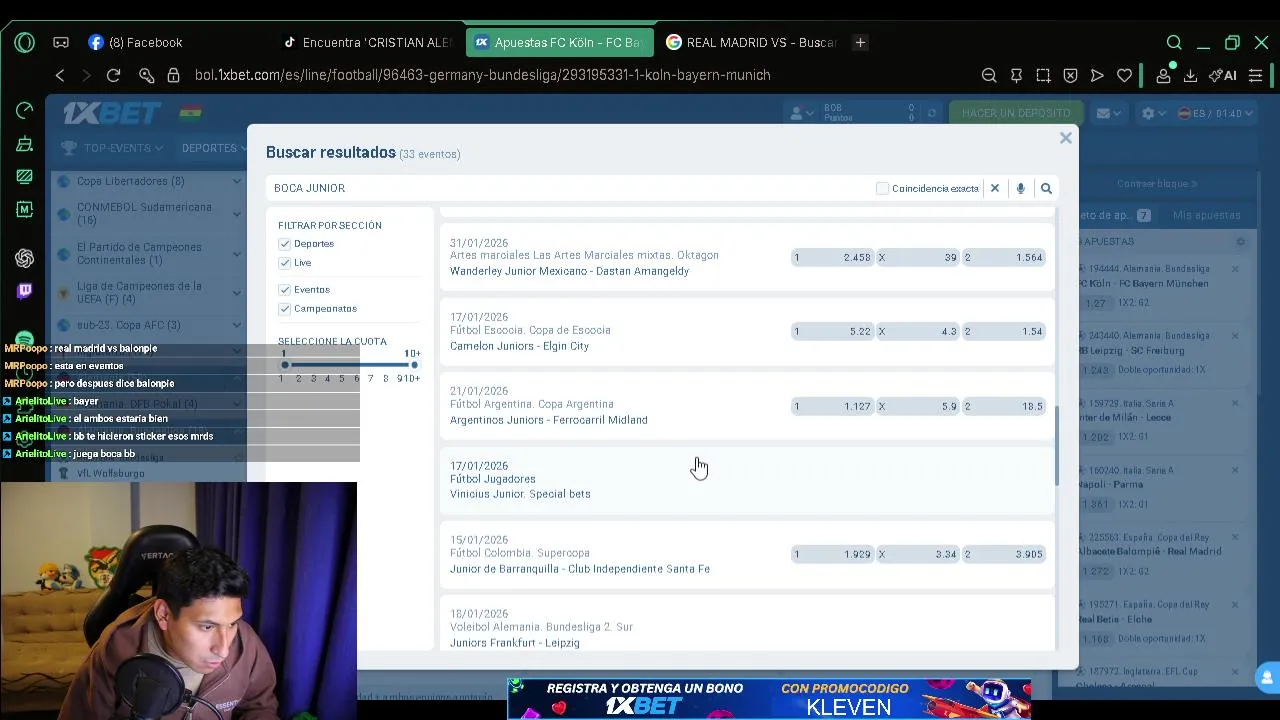Open the ES language and time dropdown
1280x720 pixels.
click(1216, 113)
